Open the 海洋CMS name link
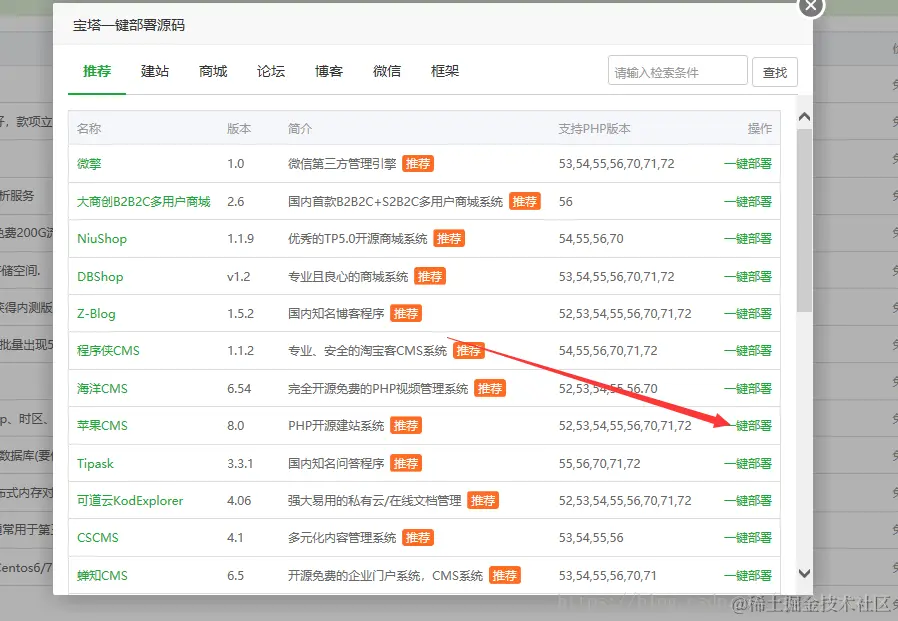898x621 pixels. (102, 388)
